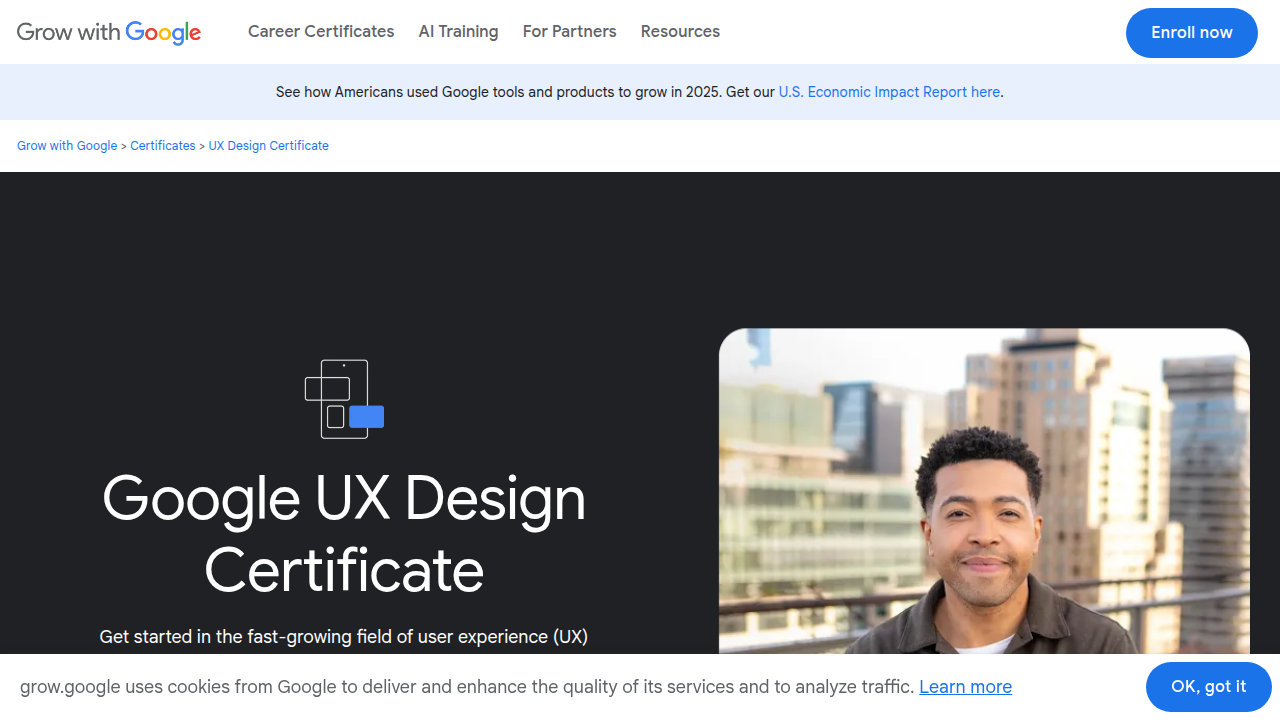
Task: Click the Grow with Google breadcrumb
Action: (x=66, y=145)
